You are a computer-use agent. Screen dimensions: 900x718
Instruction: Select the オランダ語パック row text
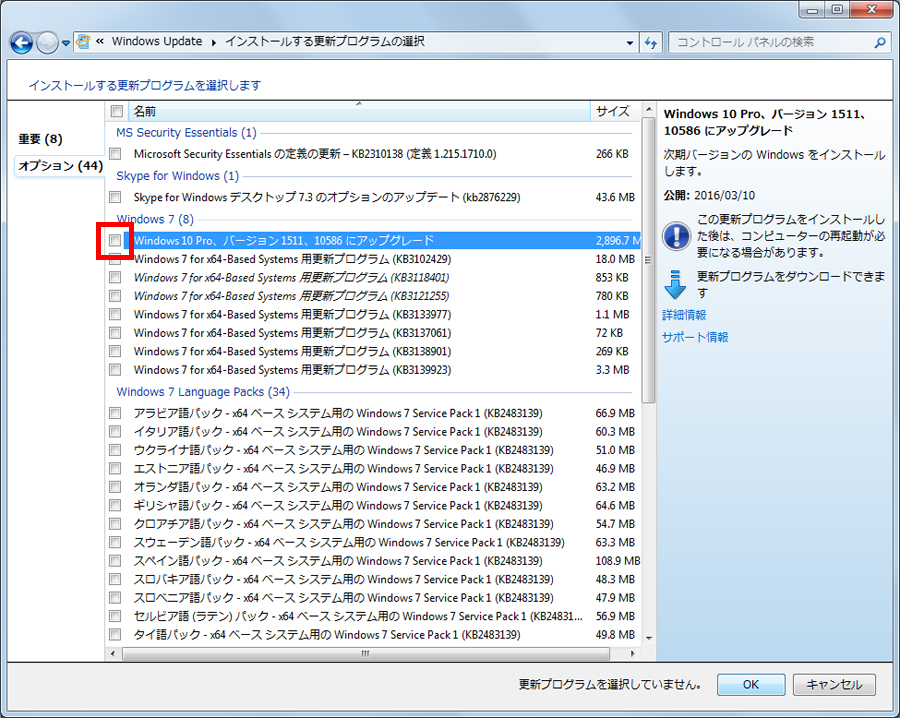tap(338, 487)
